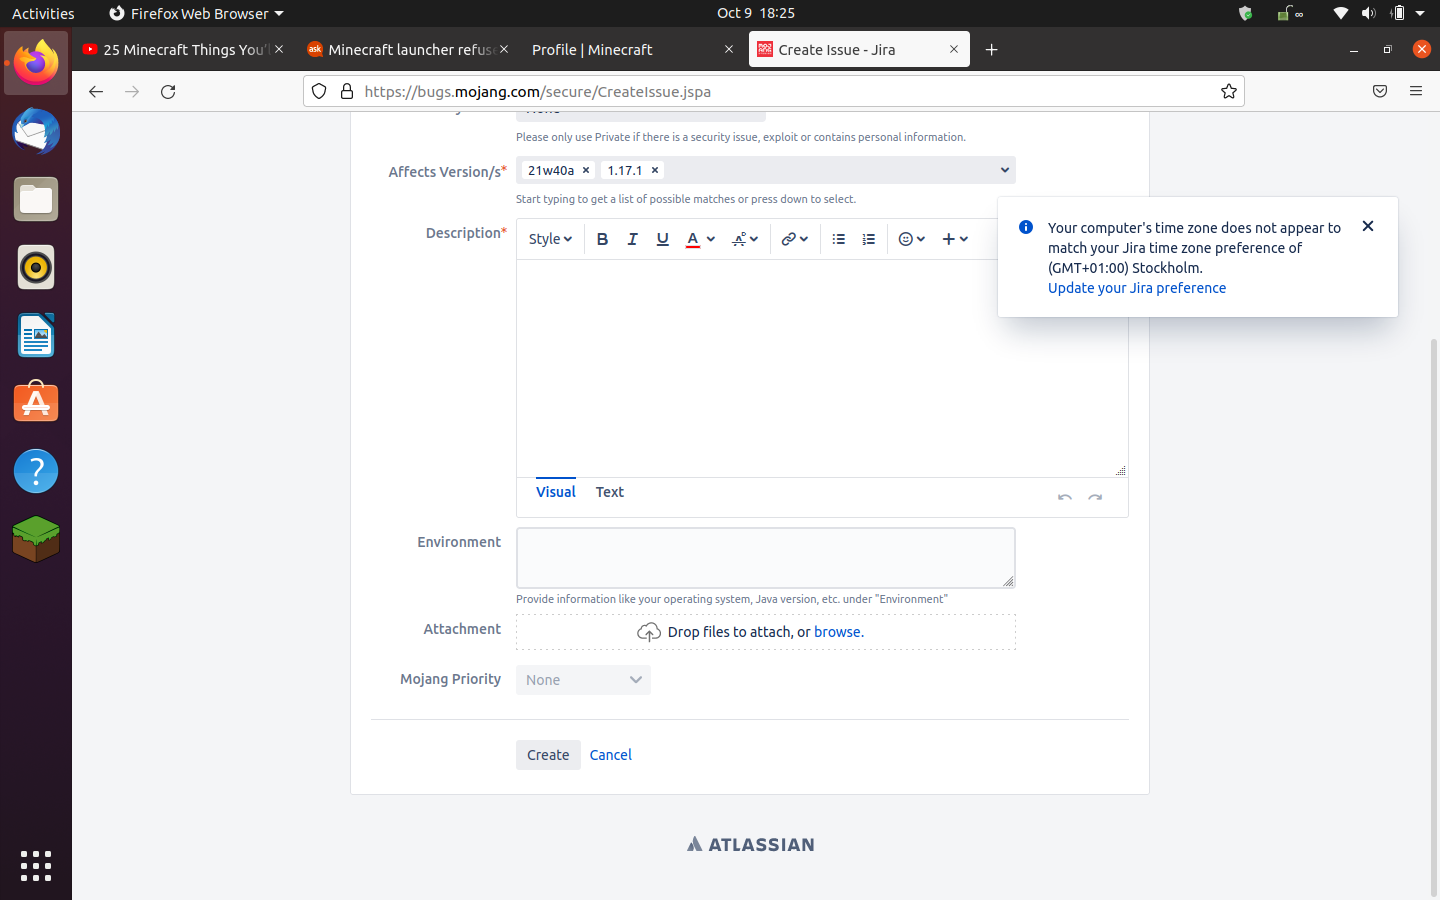Open Help from the dock

36,471
